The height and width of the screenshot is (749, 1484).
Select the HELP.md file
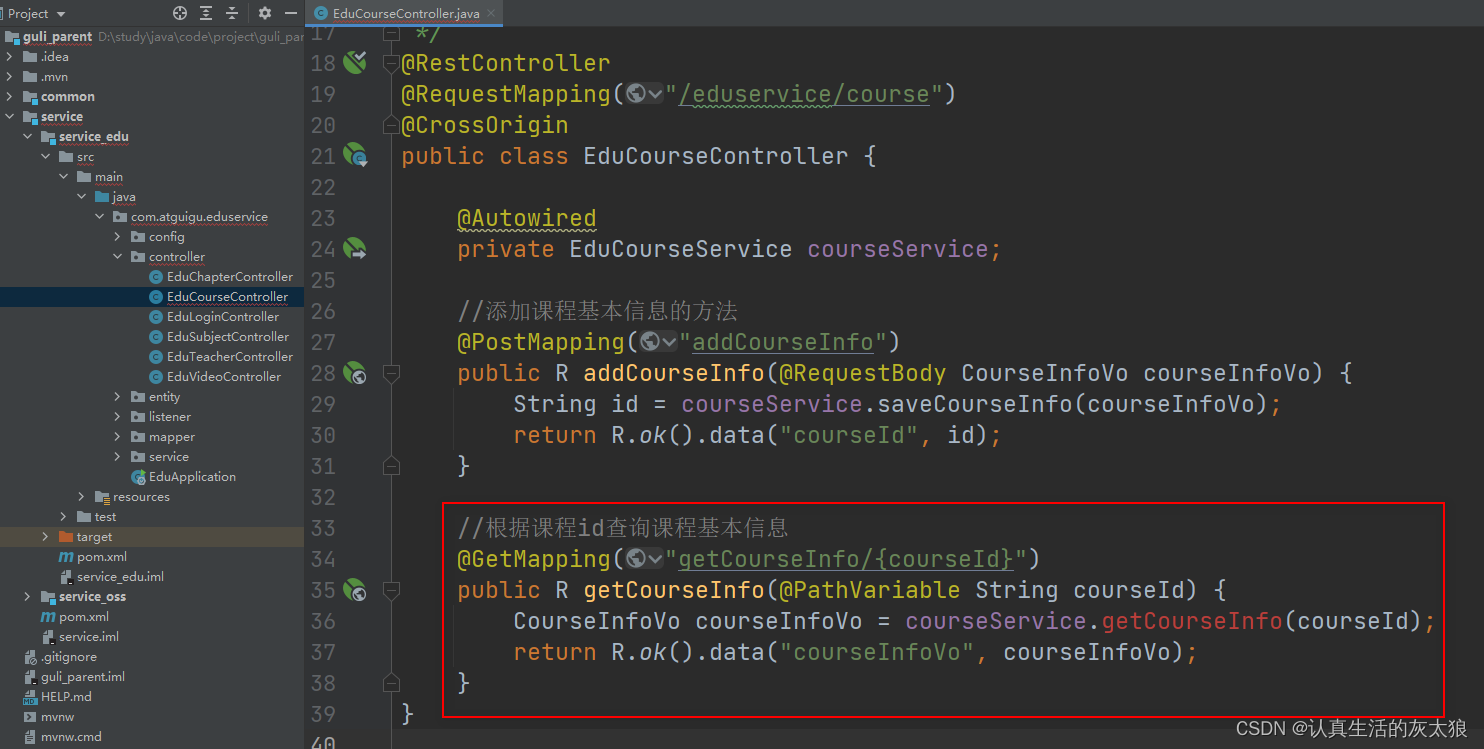(x=66, y=697)
